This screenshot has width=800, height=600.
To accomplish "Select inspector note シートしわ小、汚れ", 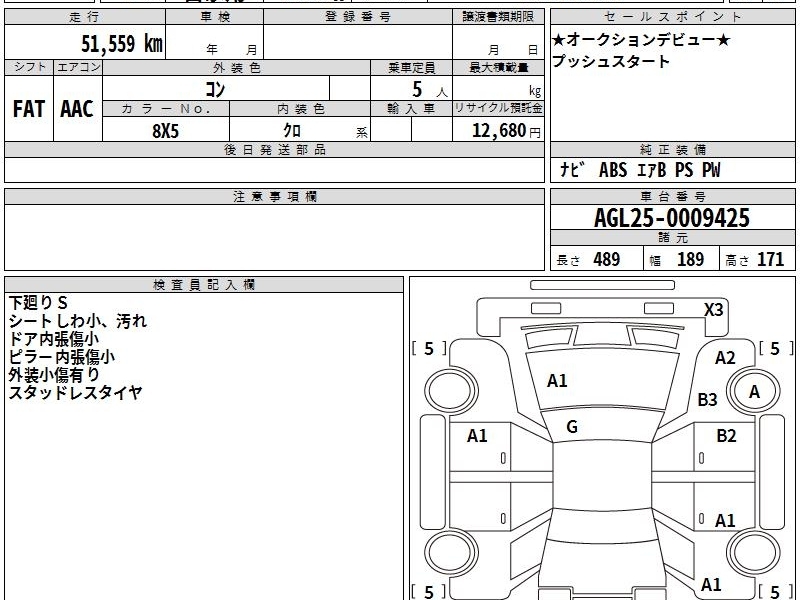I will 78,321.
